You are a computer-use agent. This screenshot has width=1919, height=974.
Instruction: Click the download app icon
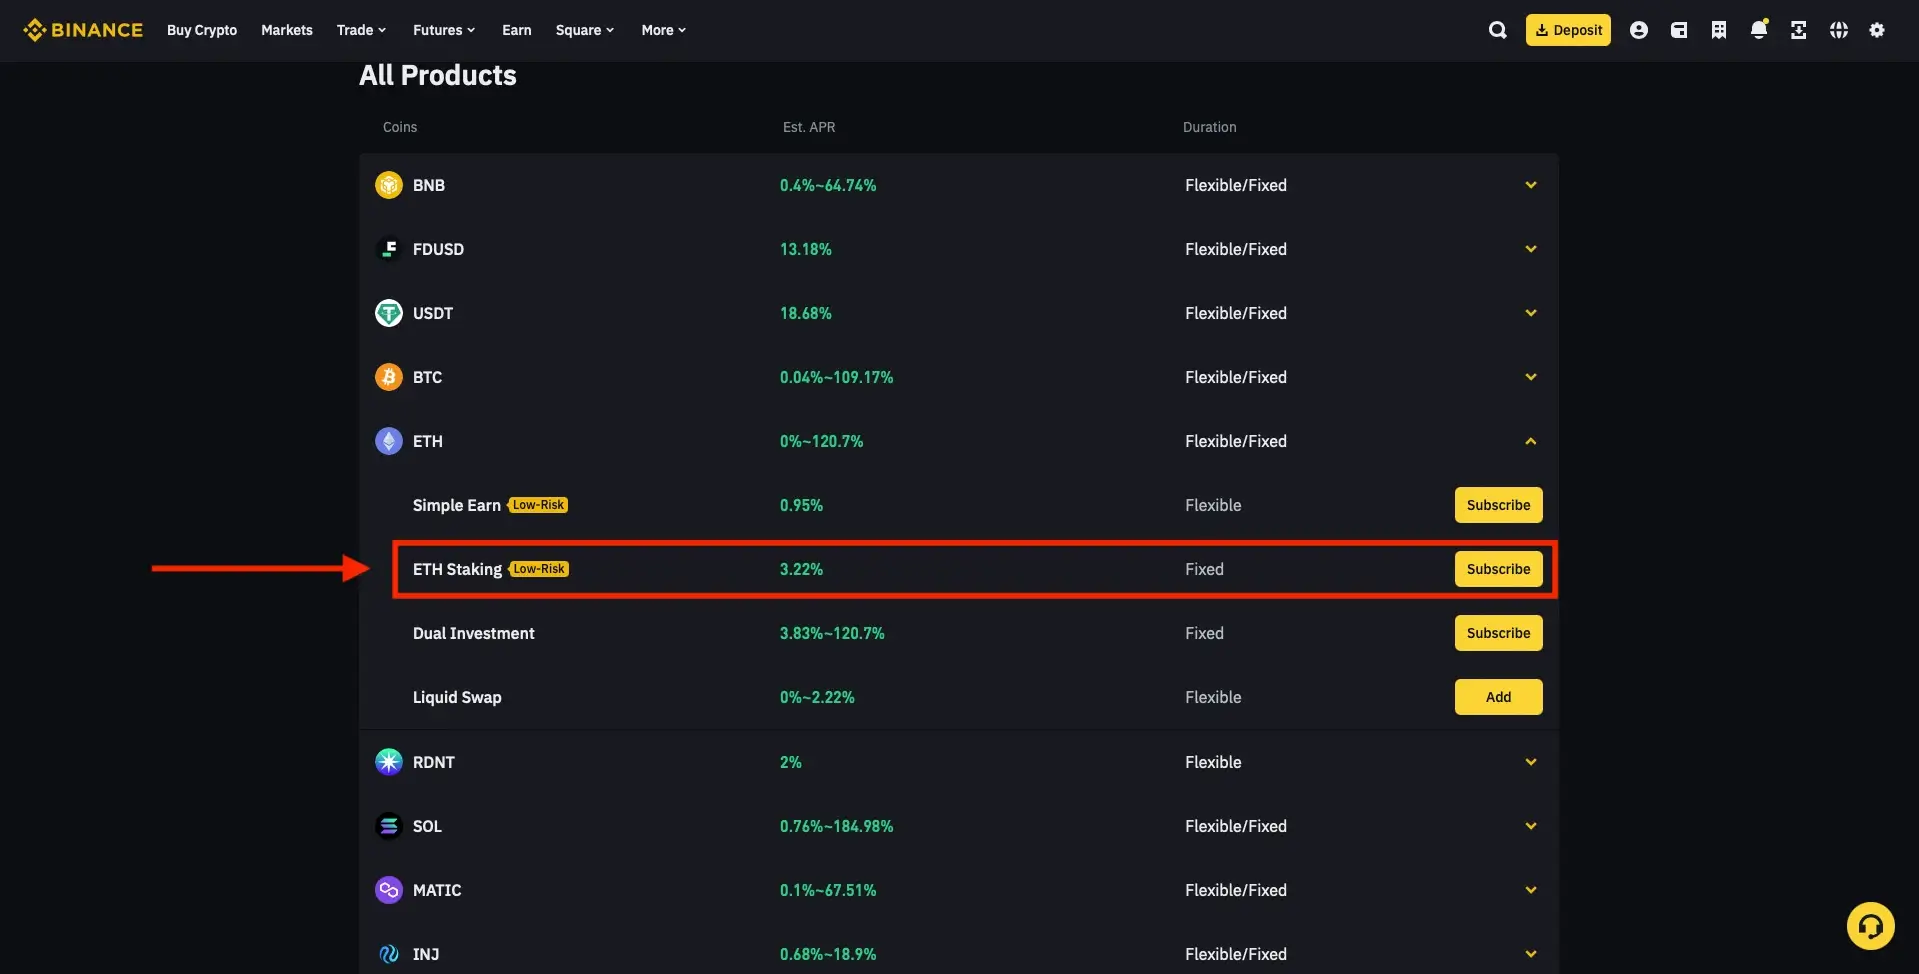(1798, 30)
